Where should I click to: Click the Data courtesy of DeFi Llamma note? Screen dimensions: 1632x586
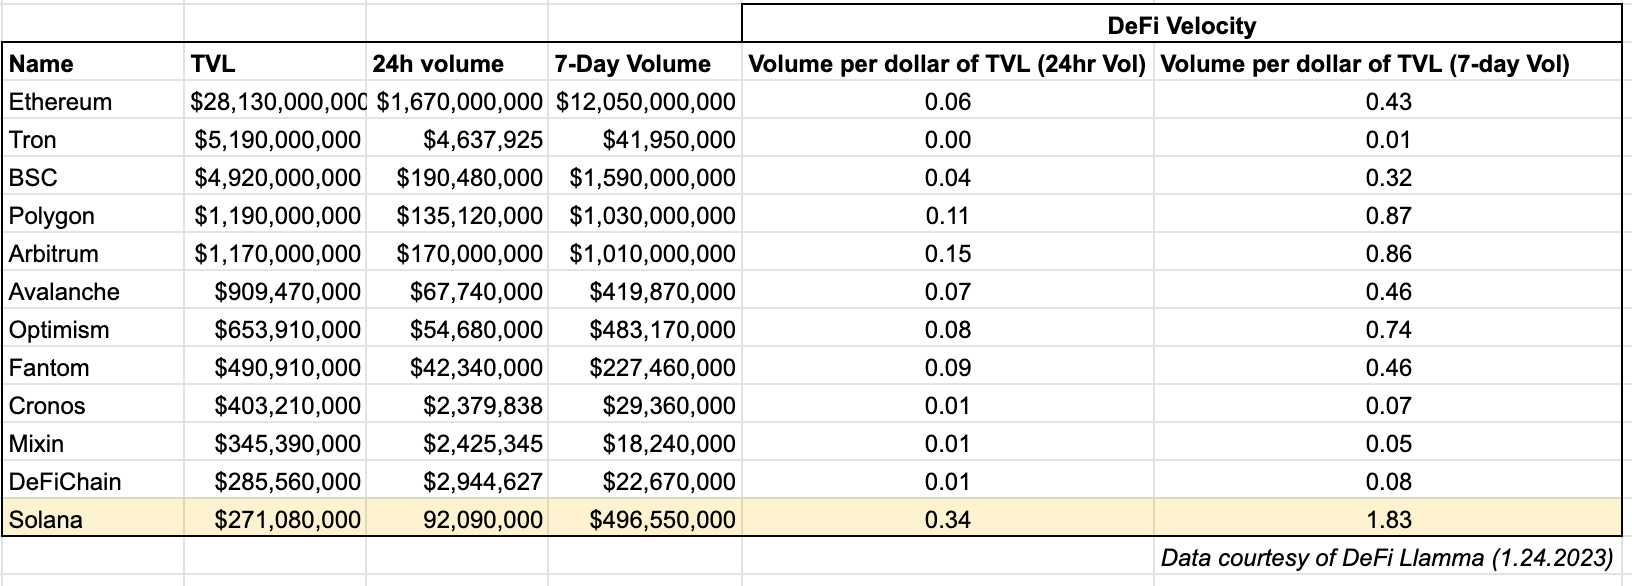coord(1387,557)
